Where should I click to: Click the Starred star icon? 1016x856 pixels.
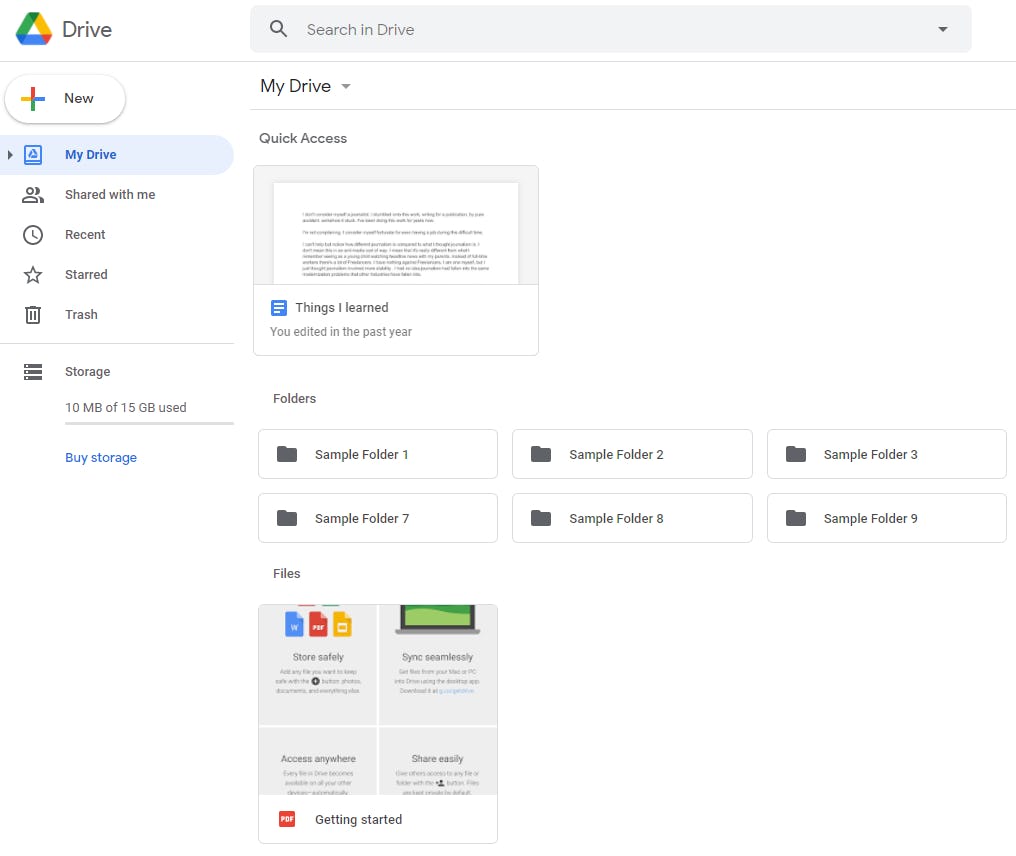(33, 274)
